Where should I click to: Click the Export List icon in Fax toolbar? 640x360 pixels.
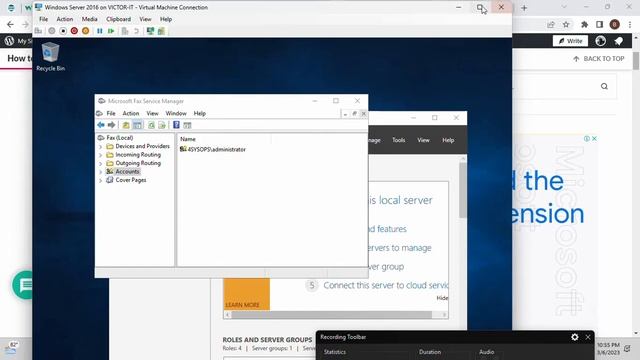162,125
